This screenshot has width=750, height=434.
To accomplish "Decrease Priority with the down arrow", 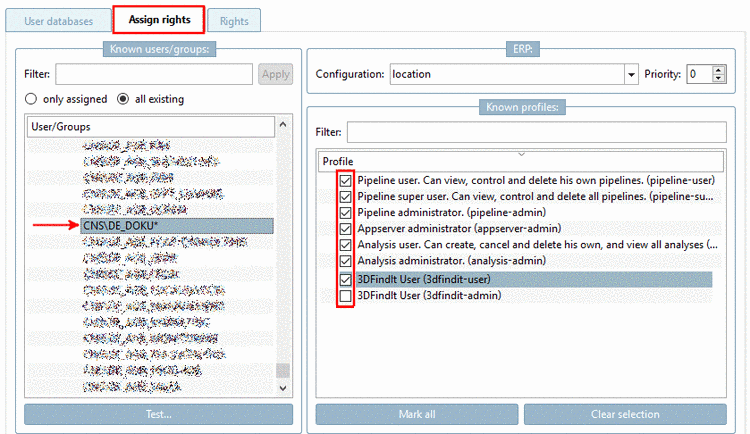I will click(718, 79).
